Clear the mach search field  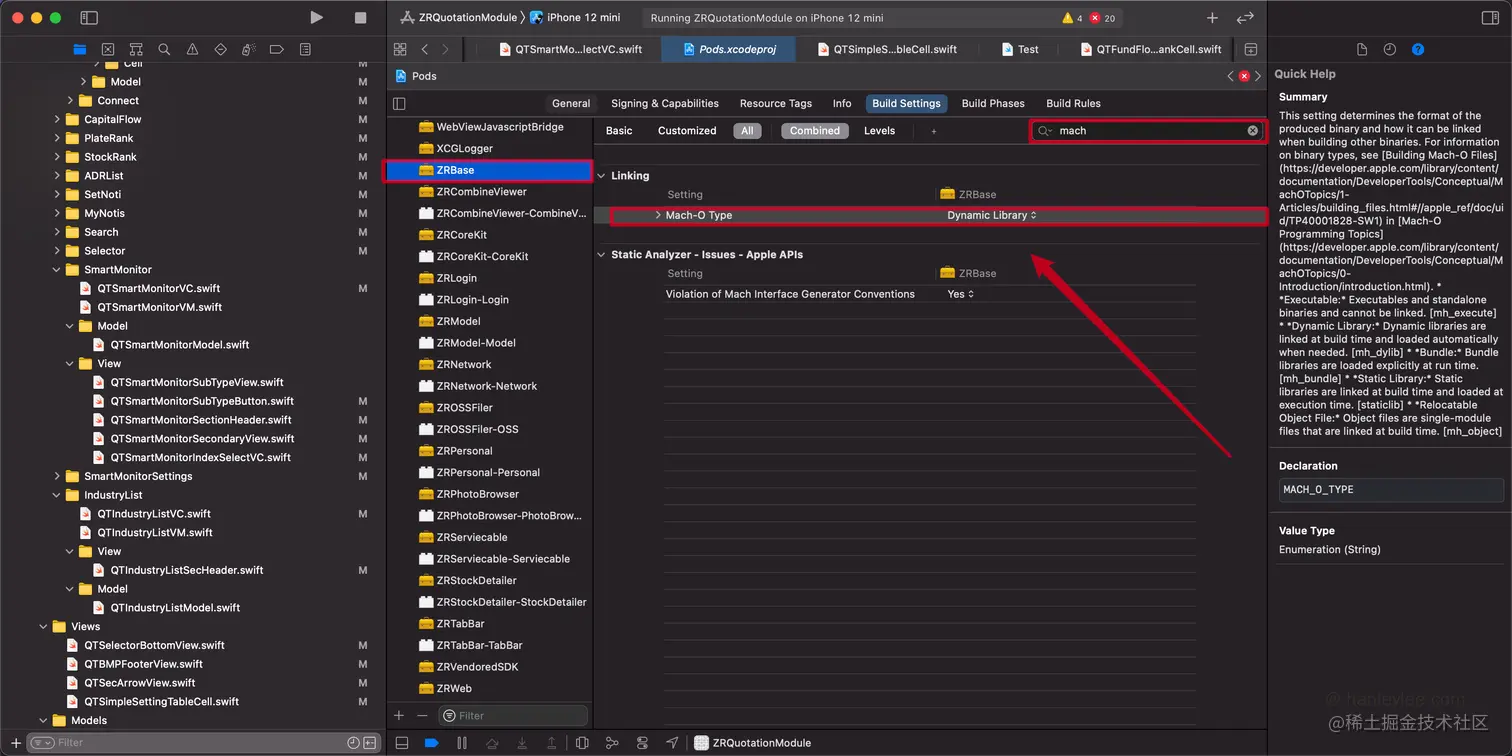tap(1252, 131)
